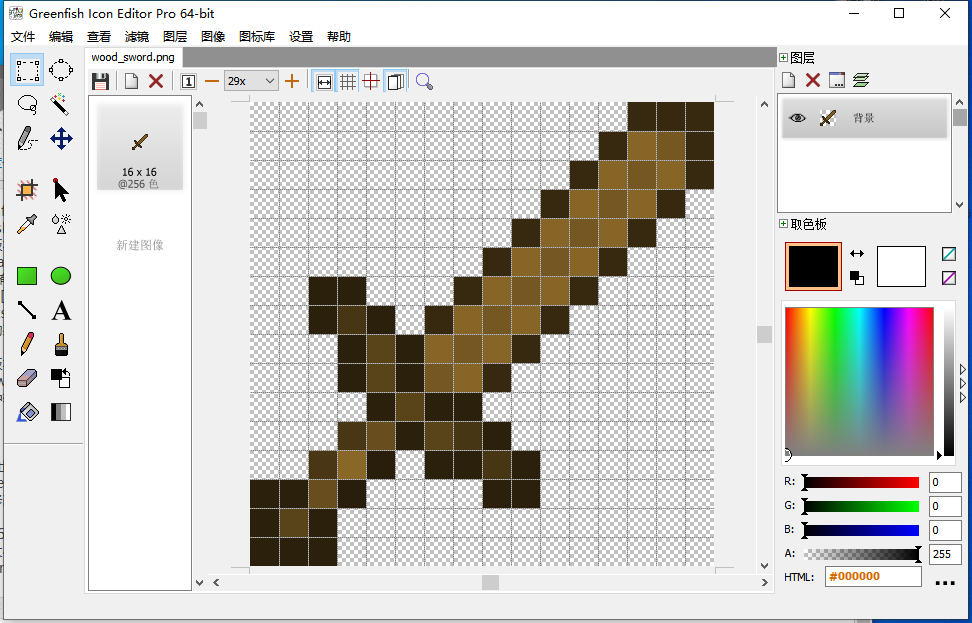Viewport: 972px width, 623px height.
Task: Activate the move transform tool
Action: coord(61,138)
